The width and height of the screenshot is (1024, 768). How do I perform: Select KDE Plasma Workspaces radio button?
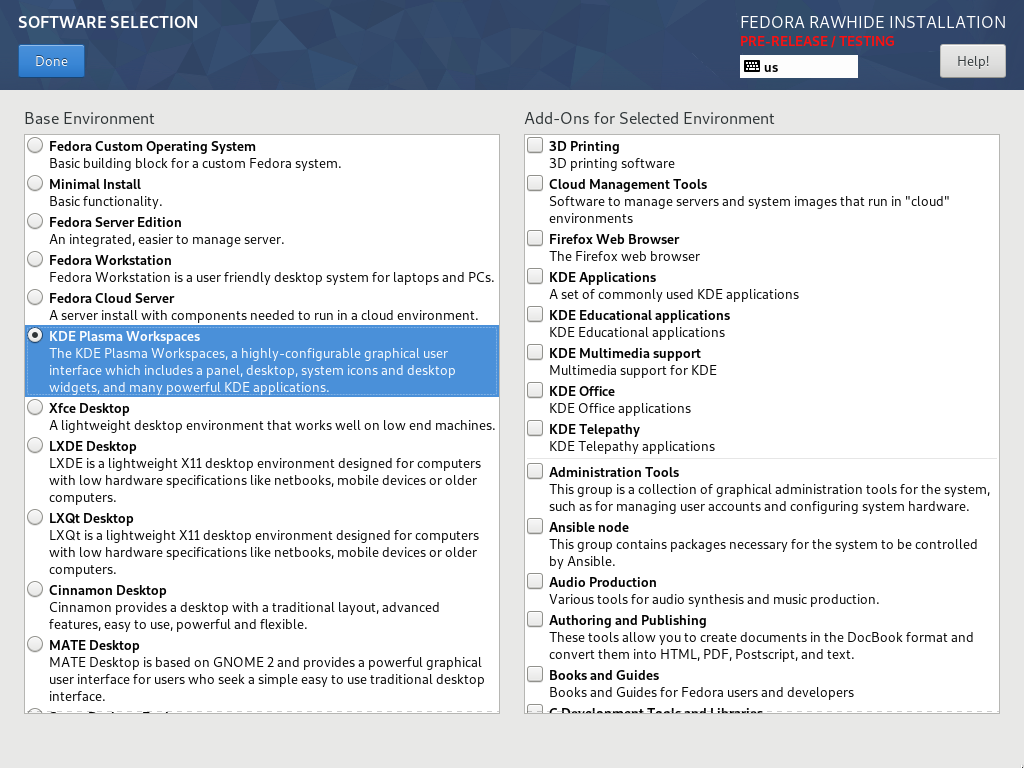click(35, 335)
